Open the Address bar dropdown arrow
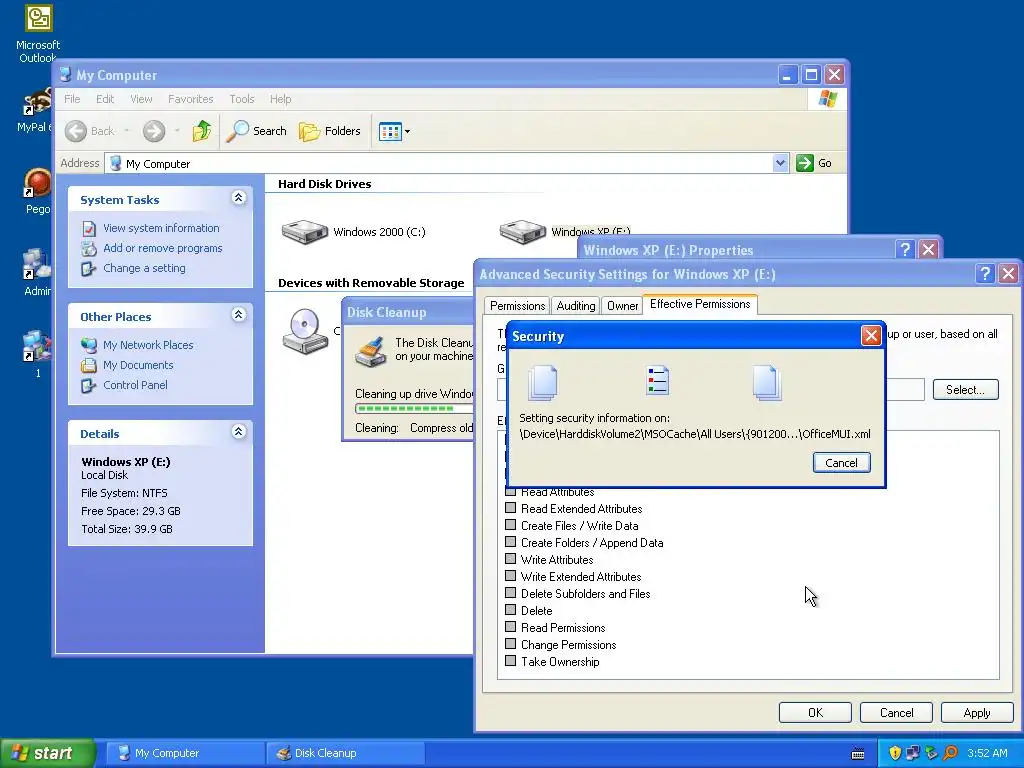Screen dimensions: 1024x768 pos(780,163)
